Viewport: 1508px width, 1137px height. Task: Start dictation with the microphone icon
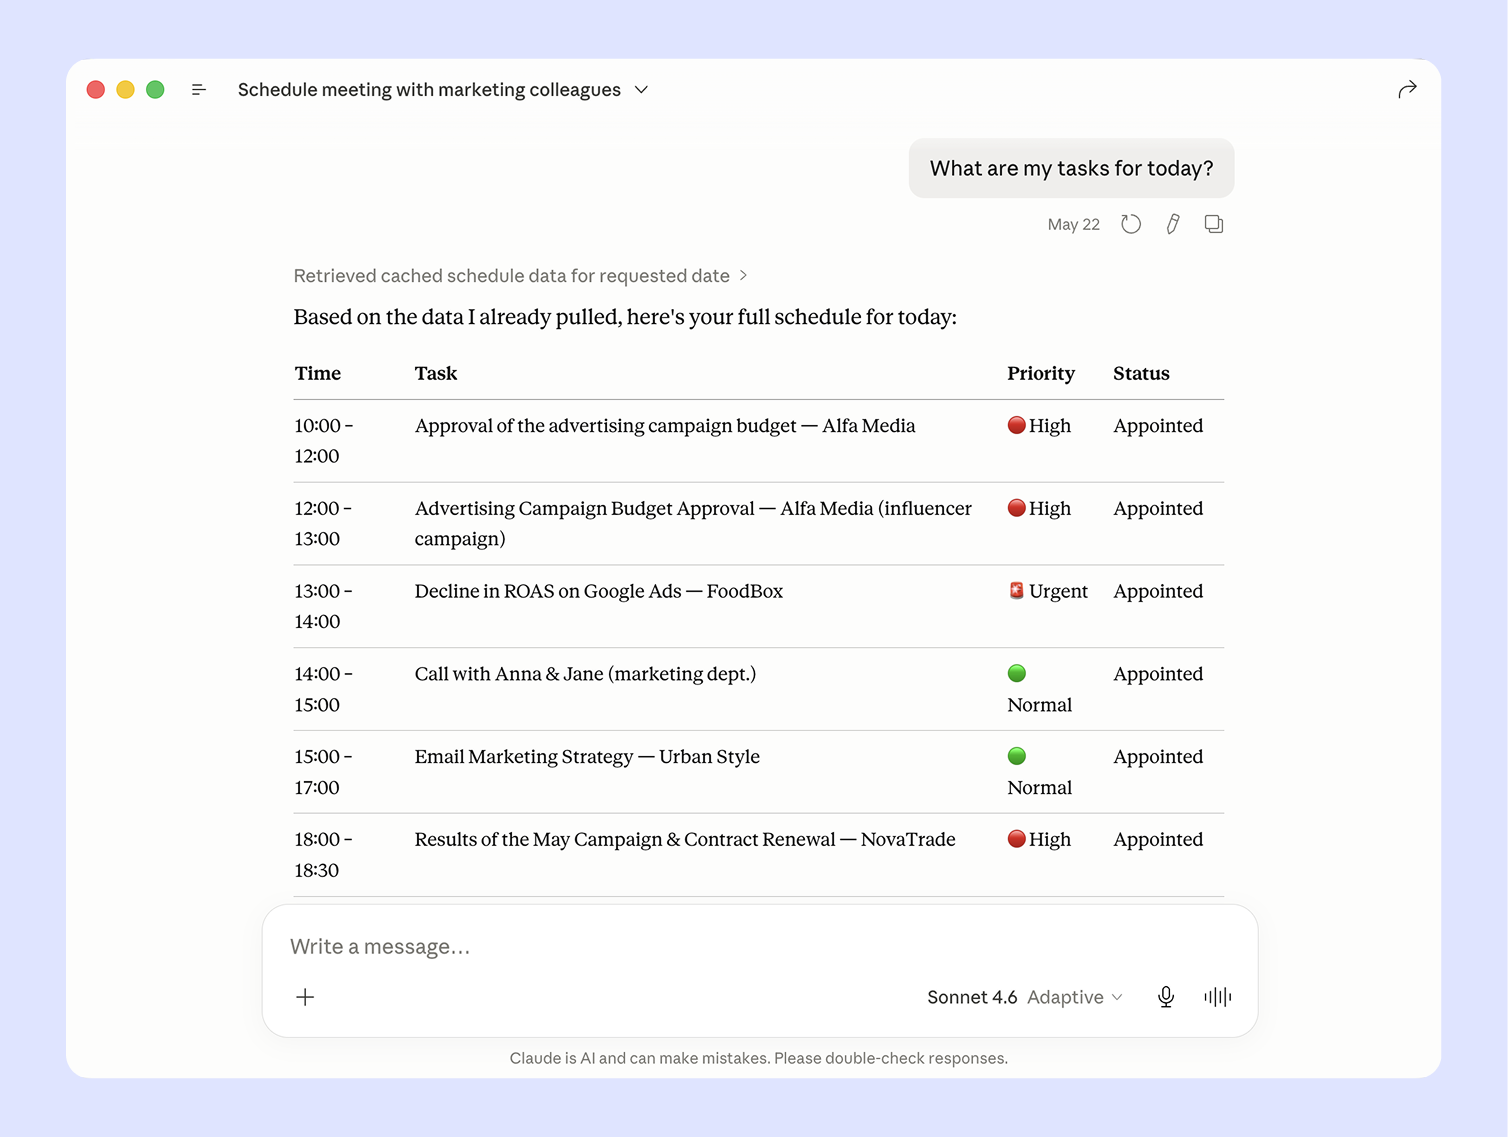[1166, 997]
